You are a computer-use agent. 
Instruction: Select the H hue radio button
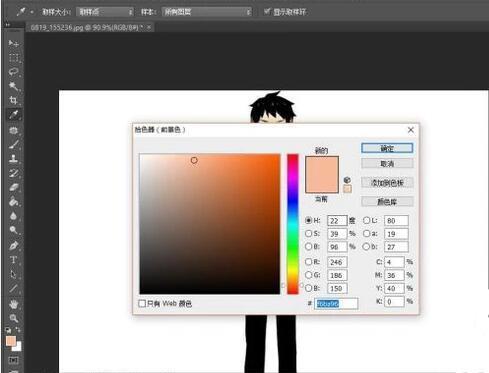(x=308, y=220)
